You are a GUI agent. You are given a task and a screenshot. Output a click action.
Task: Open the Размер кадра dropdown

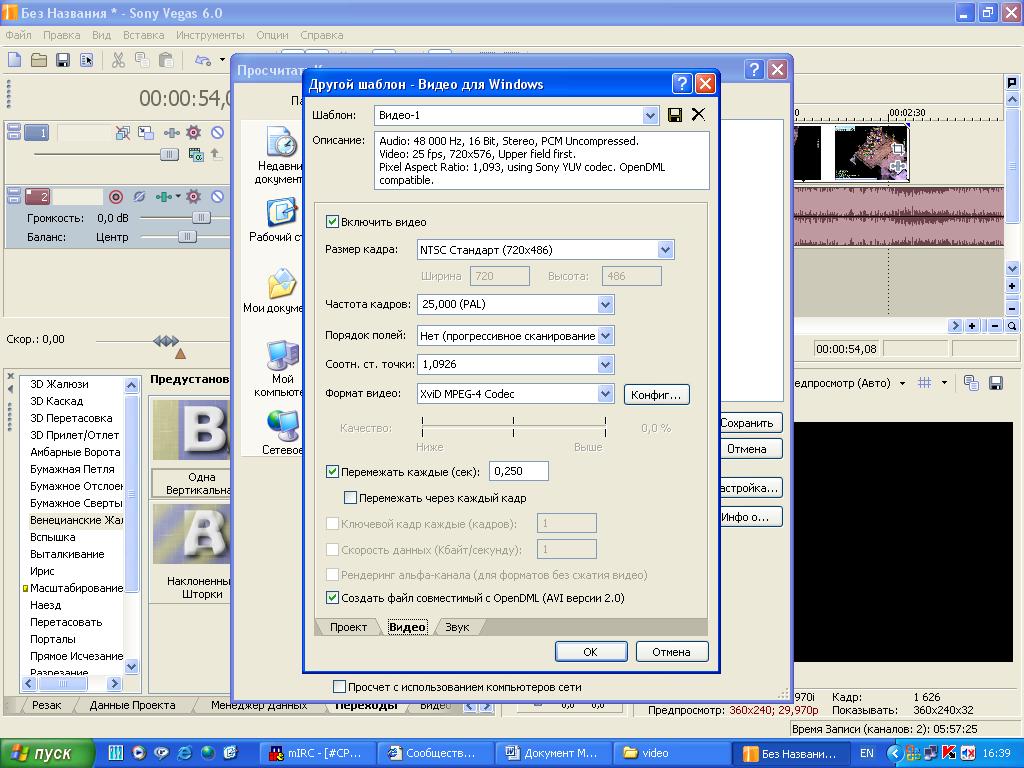coord(665,249)
